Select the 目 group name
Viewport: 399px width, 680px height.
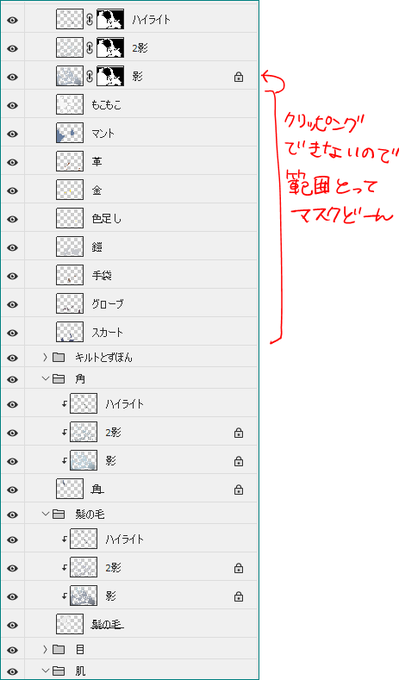(80, 650)
